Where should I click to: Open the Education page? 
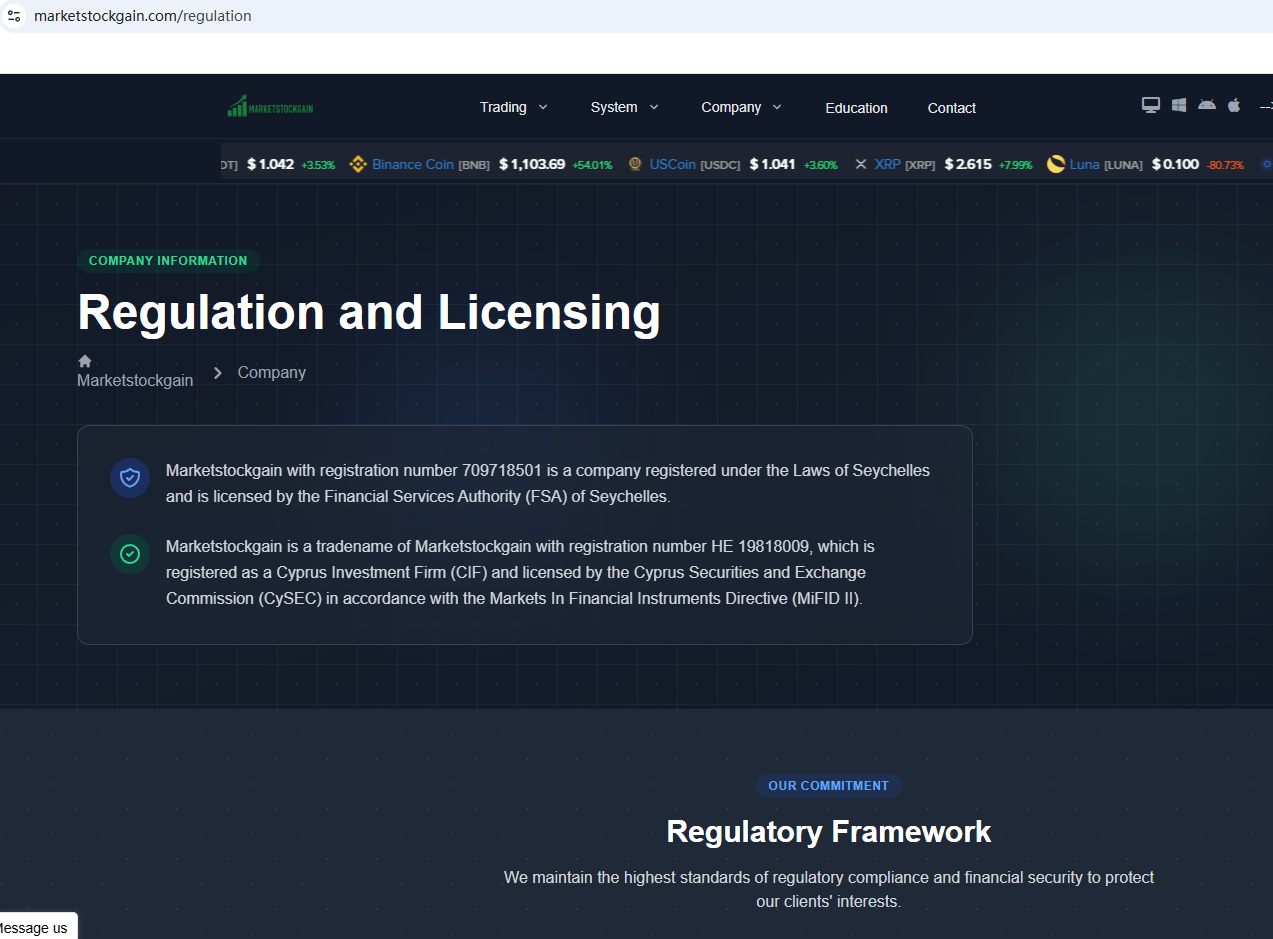(x=856, y=108)
